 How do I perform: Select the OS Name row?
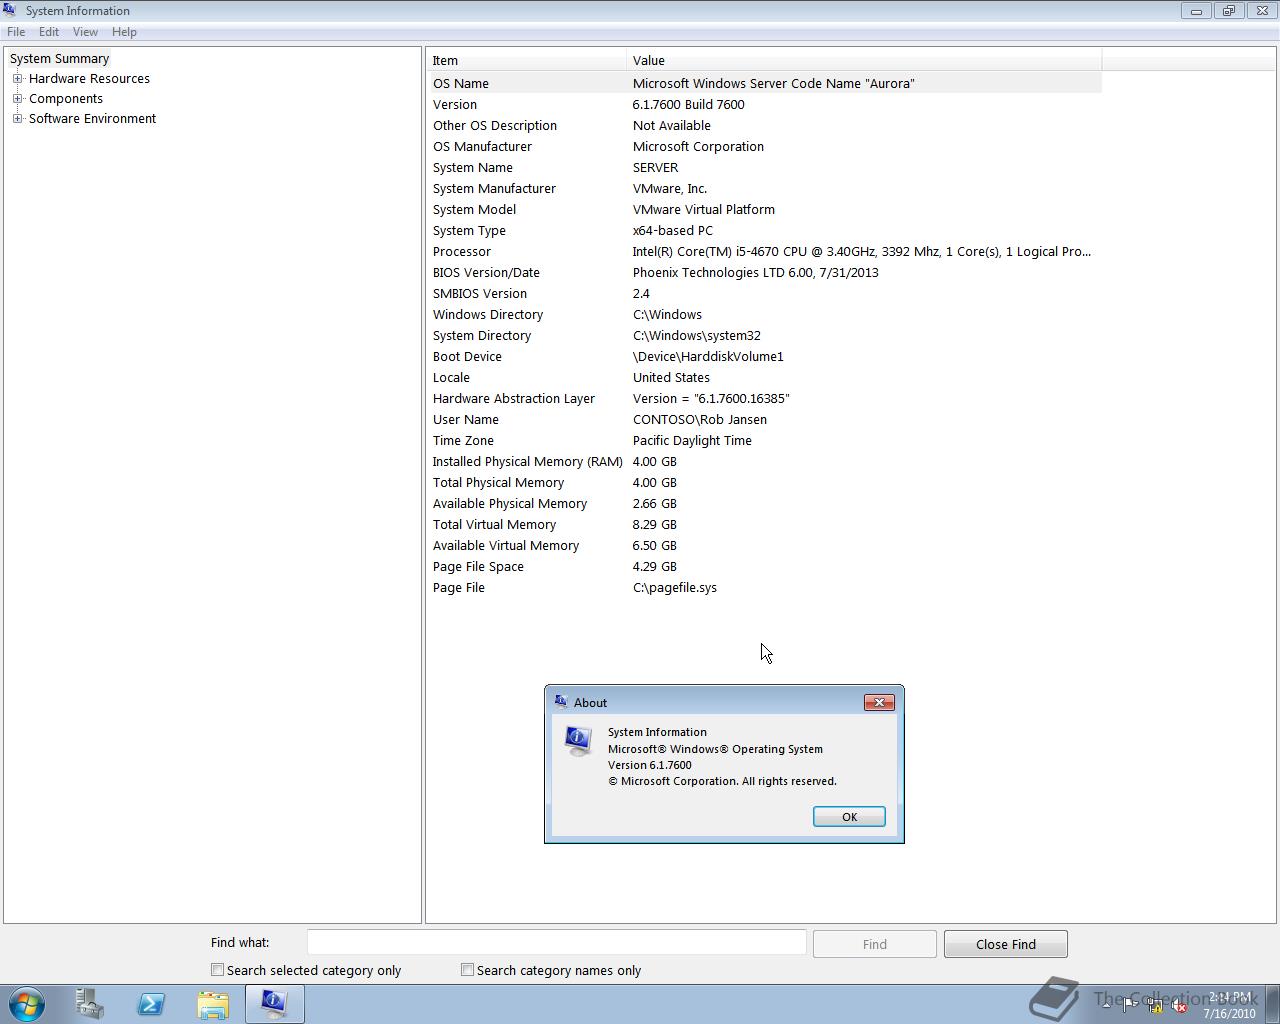point(765,83)
